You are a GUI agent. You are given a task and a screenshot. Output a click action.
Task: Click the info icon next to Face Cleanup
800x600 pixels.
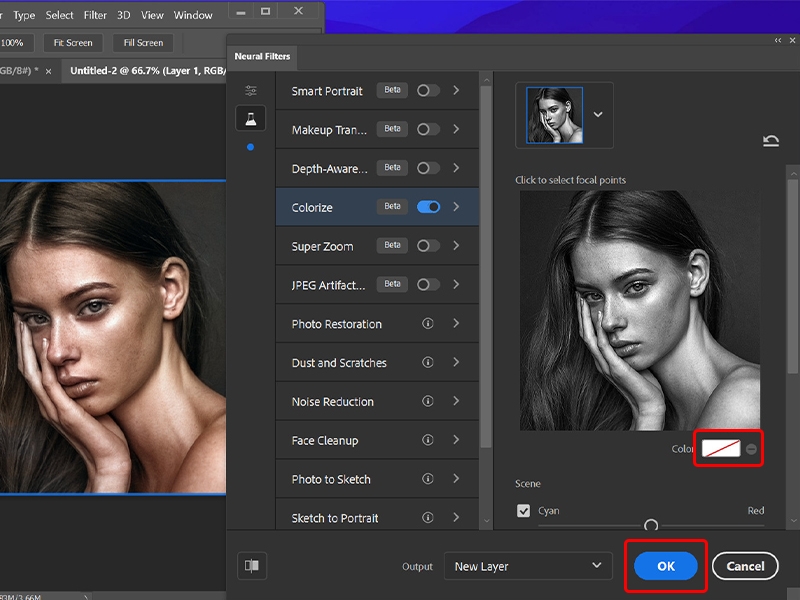[x=428, y=440]
